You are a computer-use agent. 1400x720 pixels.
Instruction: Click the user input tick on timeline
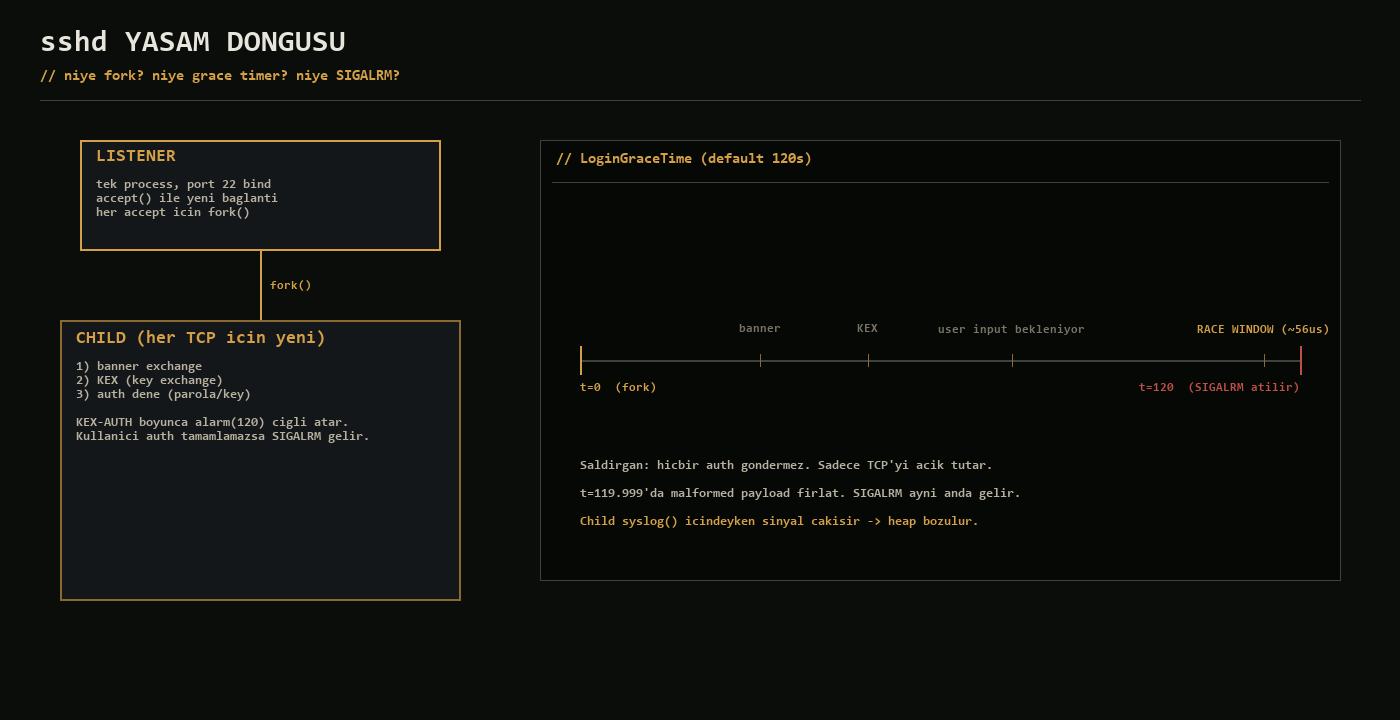click(1012, 361)
